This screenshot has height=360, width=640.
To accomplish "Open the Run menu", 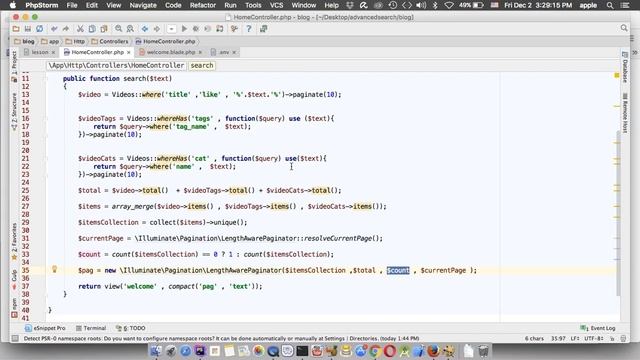I will pyautogui.click(x=230, y=5).
